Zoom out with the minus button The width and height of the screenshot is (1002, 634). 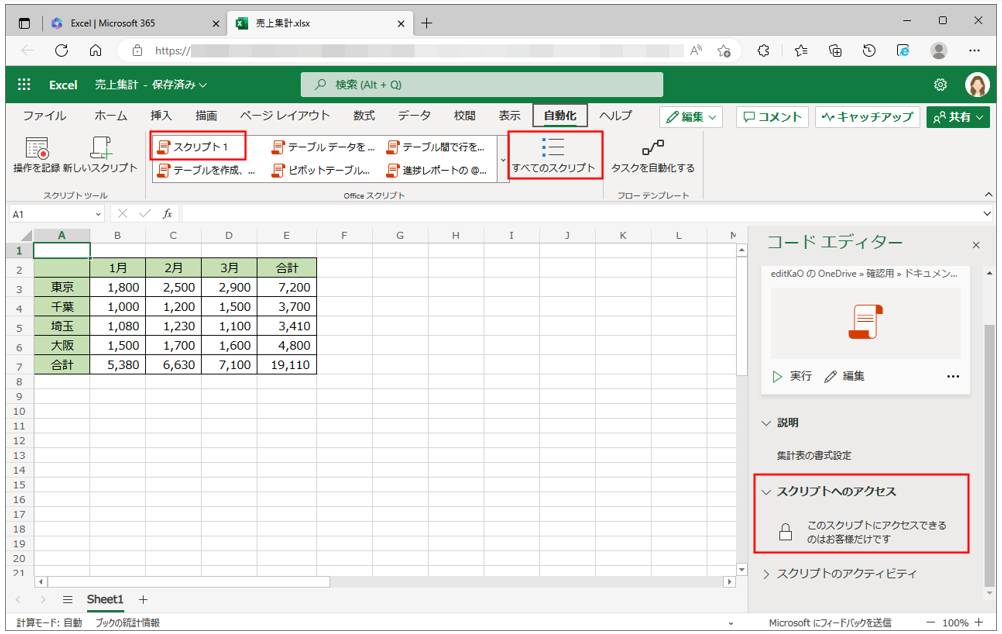[x=930, y=622]
